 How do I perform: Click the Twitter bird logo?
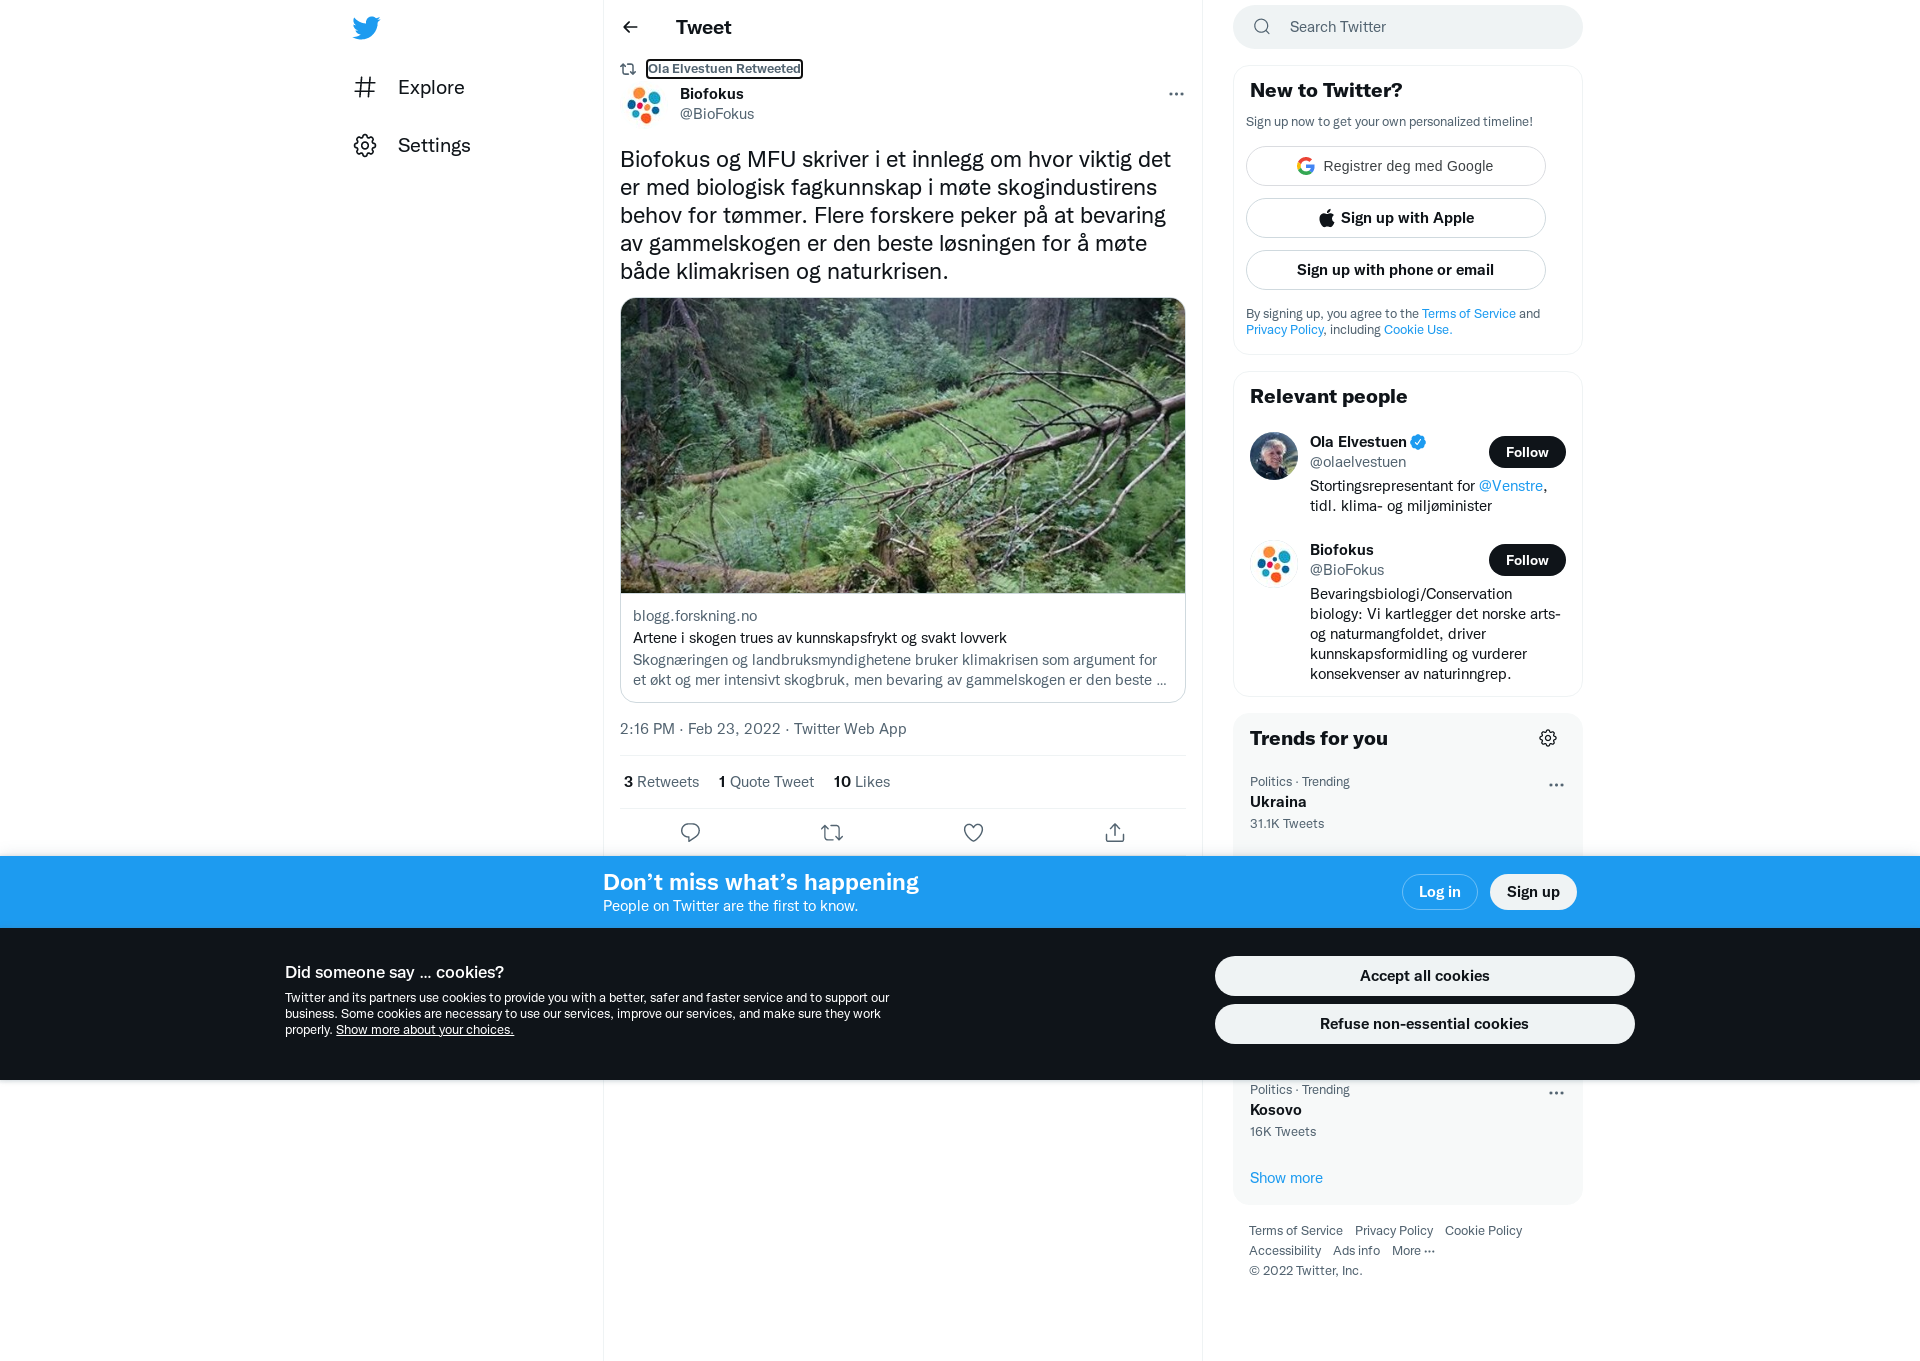pyautogui.click(x=366, y=28)
